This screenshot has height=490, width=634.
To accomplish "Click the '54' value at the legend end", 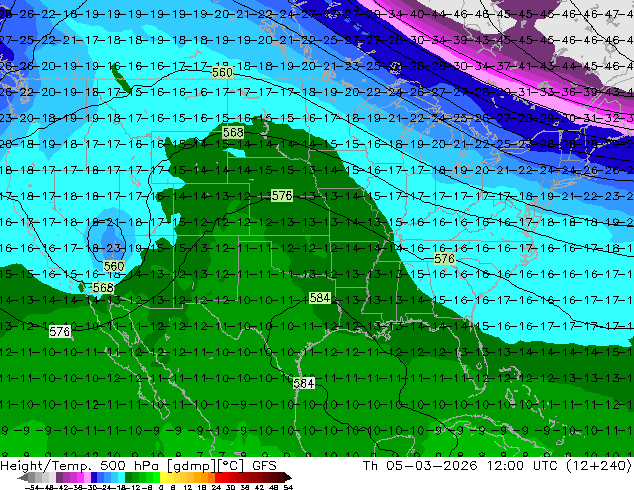I will 288,487.
